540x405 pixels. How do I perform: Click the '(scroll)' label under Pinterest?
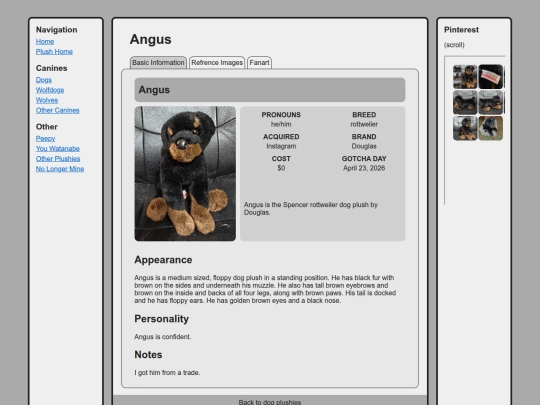tap(454, 45)
